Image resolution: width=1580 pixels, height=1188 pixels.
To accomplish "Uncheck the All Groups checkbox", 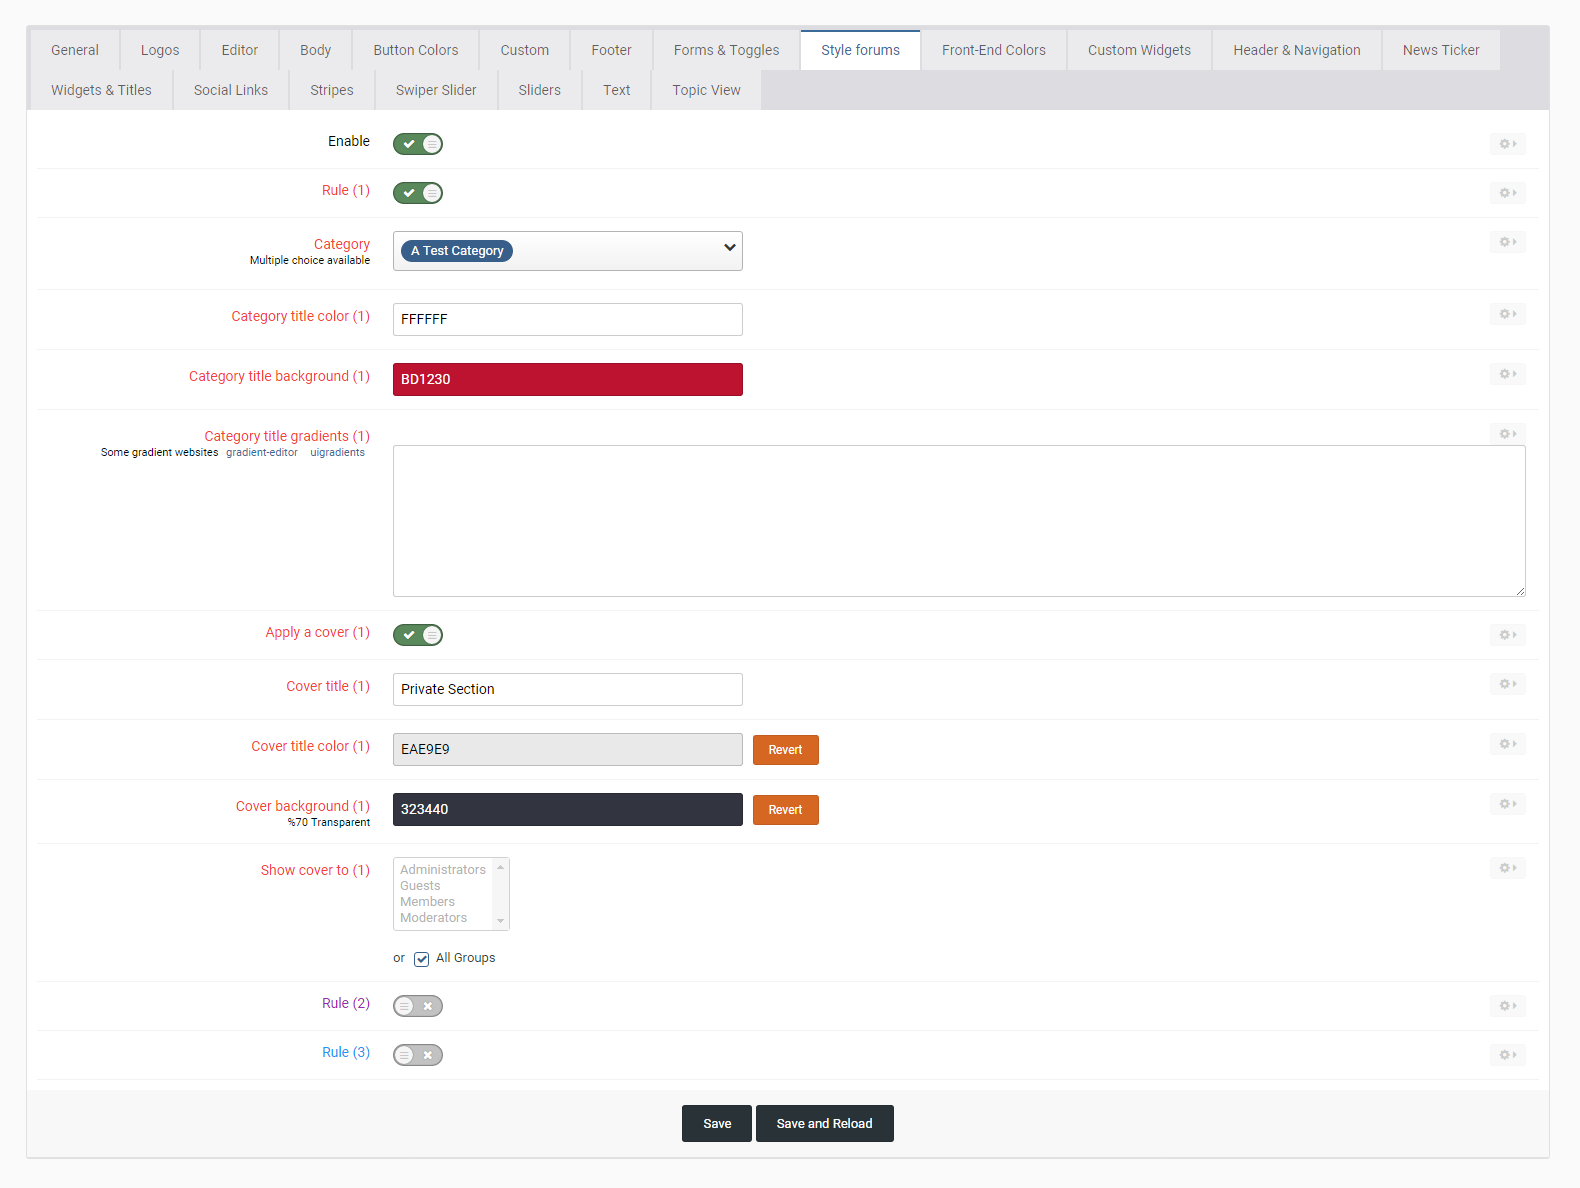I will [422, 959].
